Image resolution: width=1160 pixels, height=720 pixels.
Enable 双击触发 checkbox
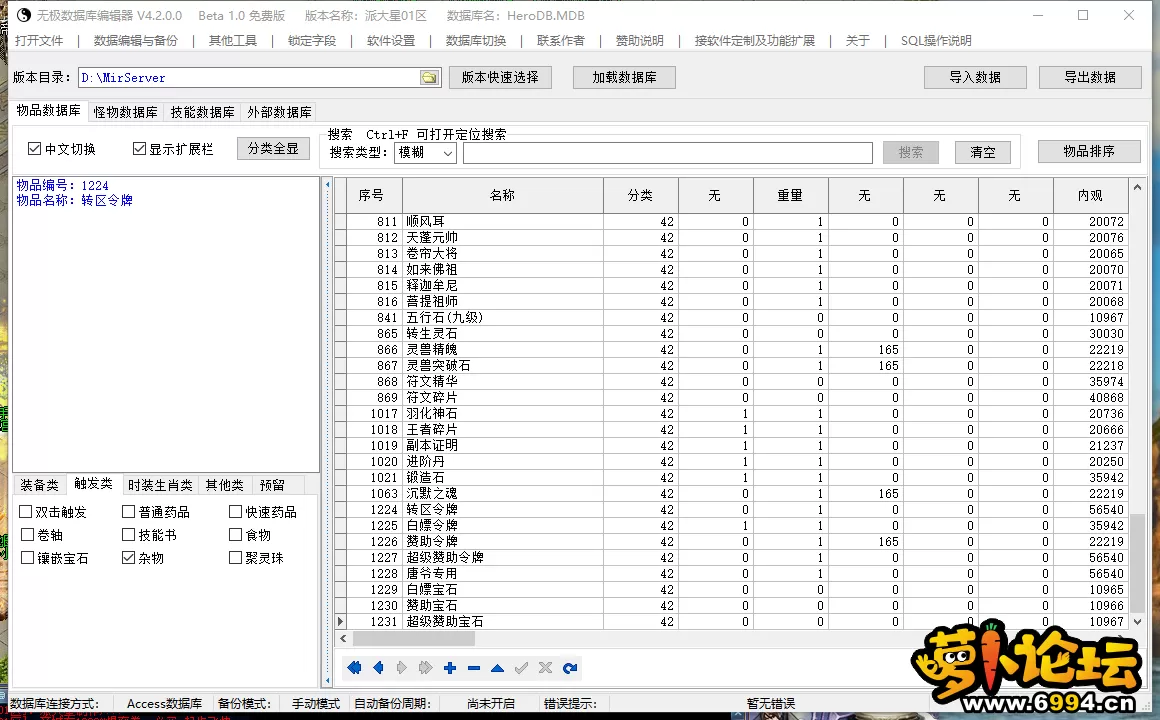(x=26, y=511)
